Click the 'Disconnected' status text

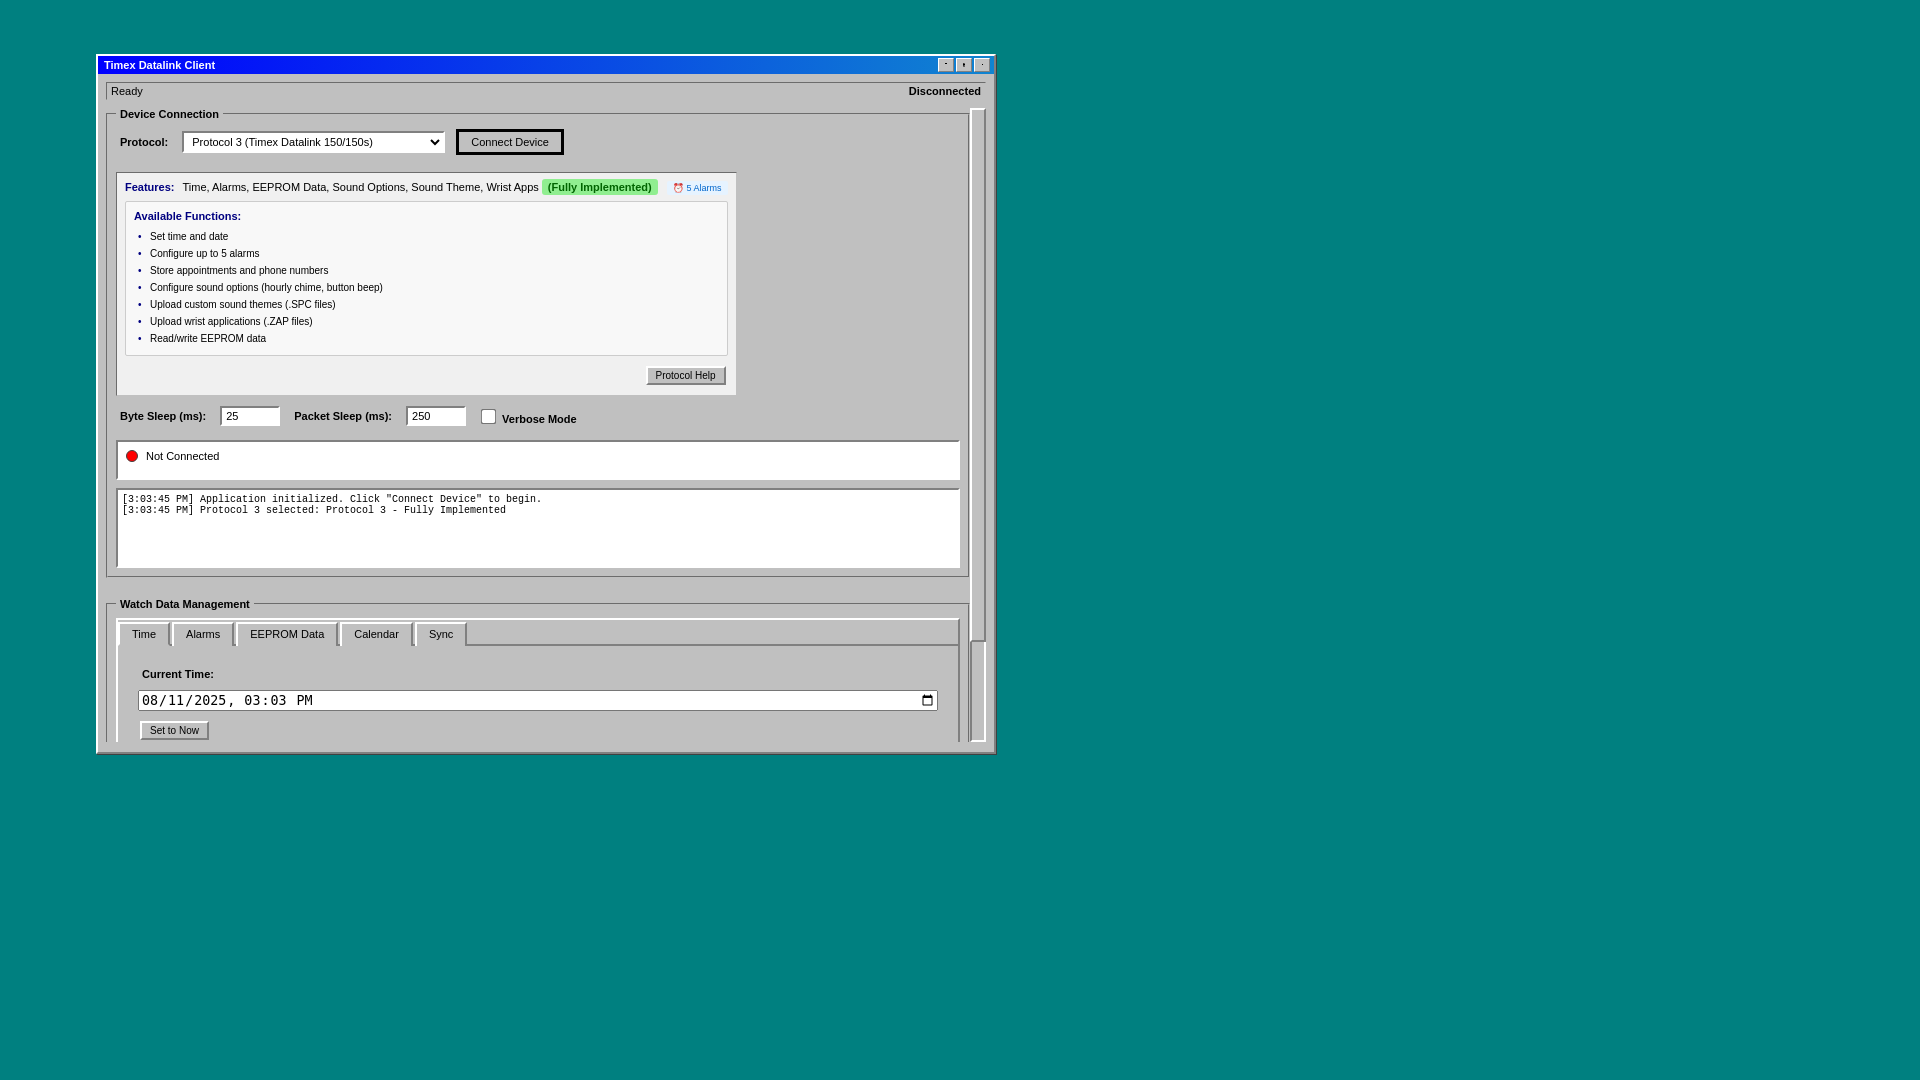pos(945,91)
